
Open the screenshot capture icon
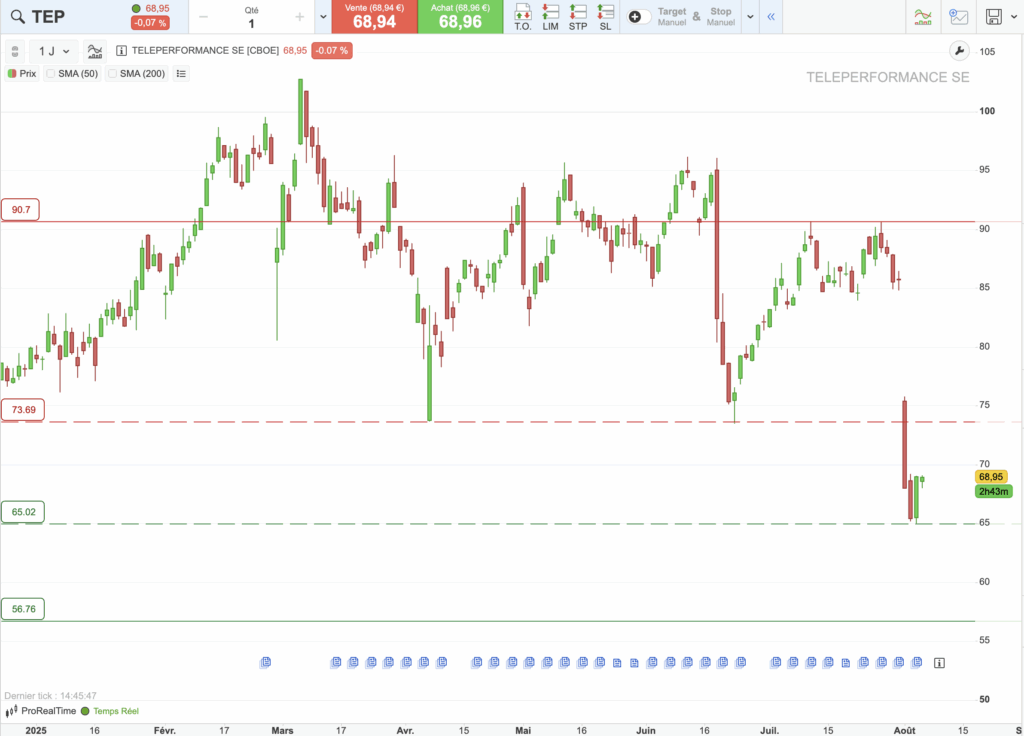point(961,17)
